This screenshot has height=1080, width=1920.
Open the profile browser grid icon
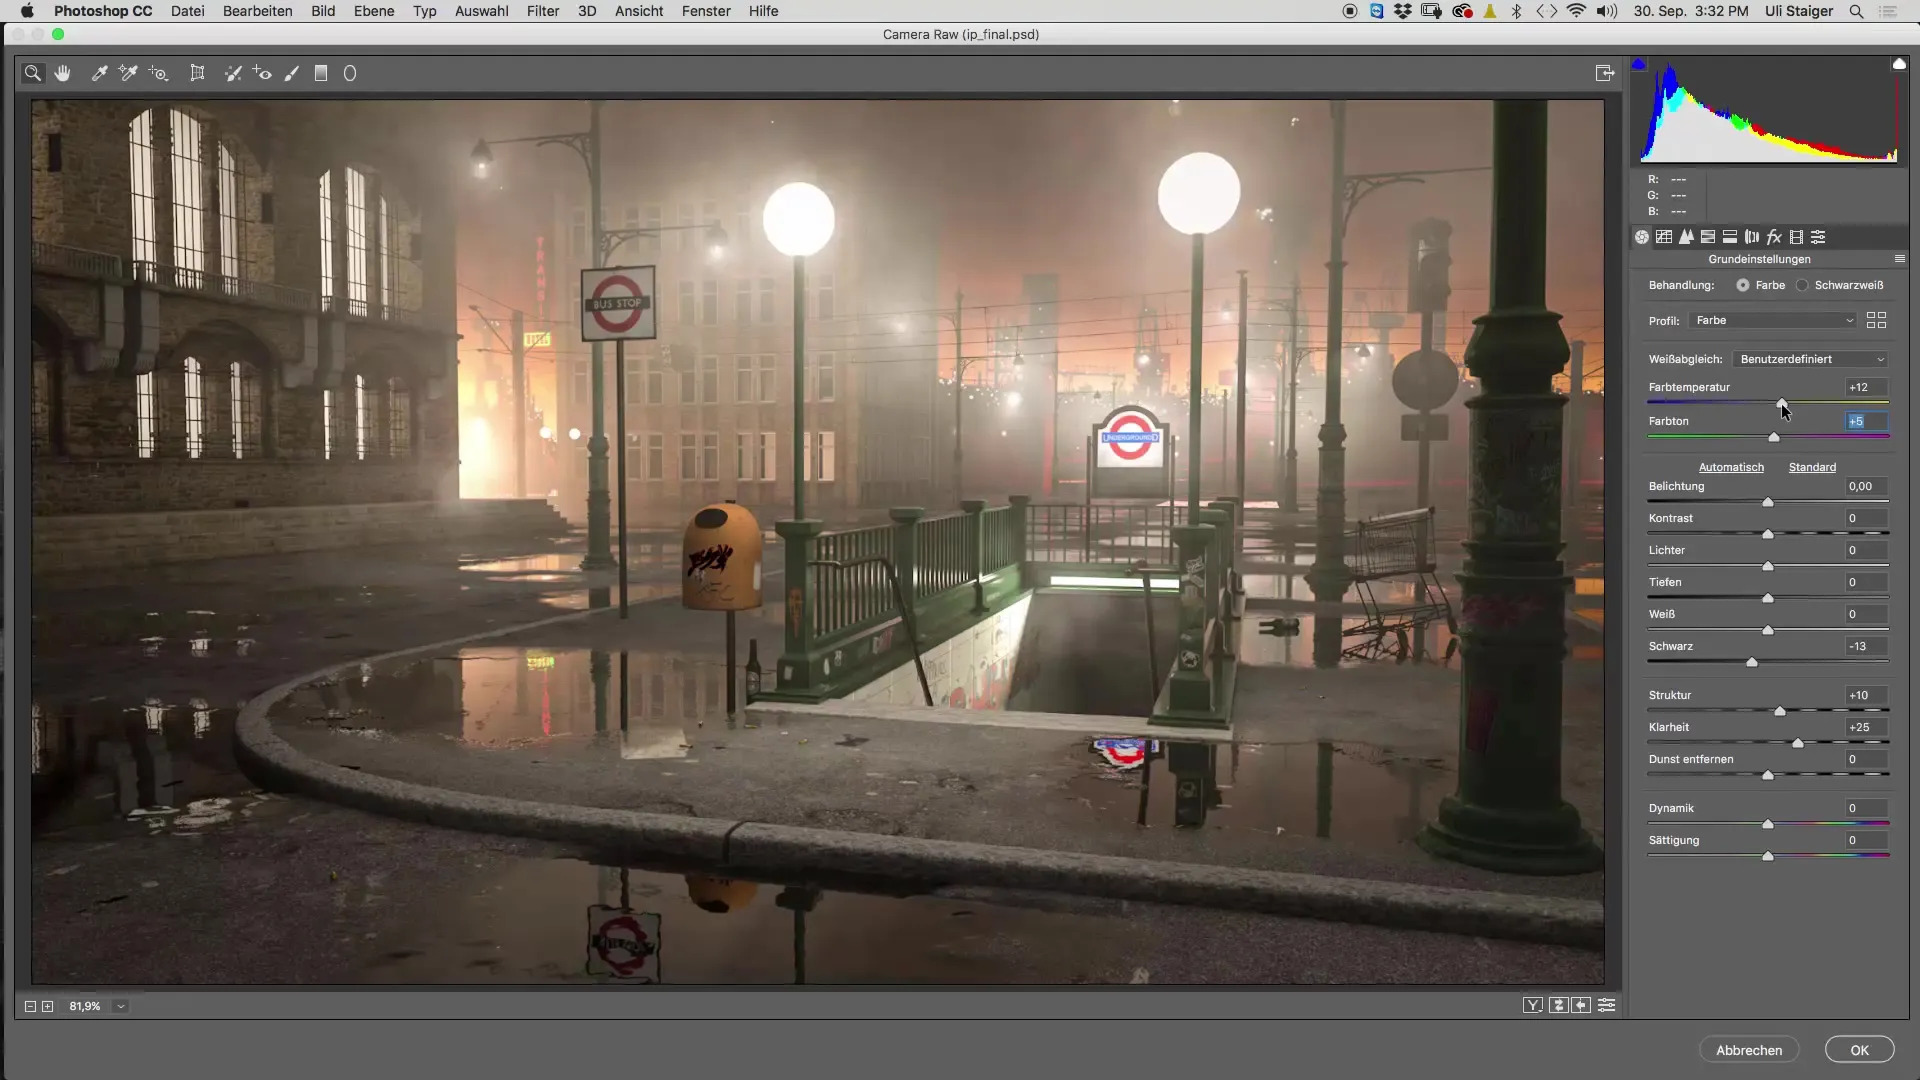tap(1876, 320)
